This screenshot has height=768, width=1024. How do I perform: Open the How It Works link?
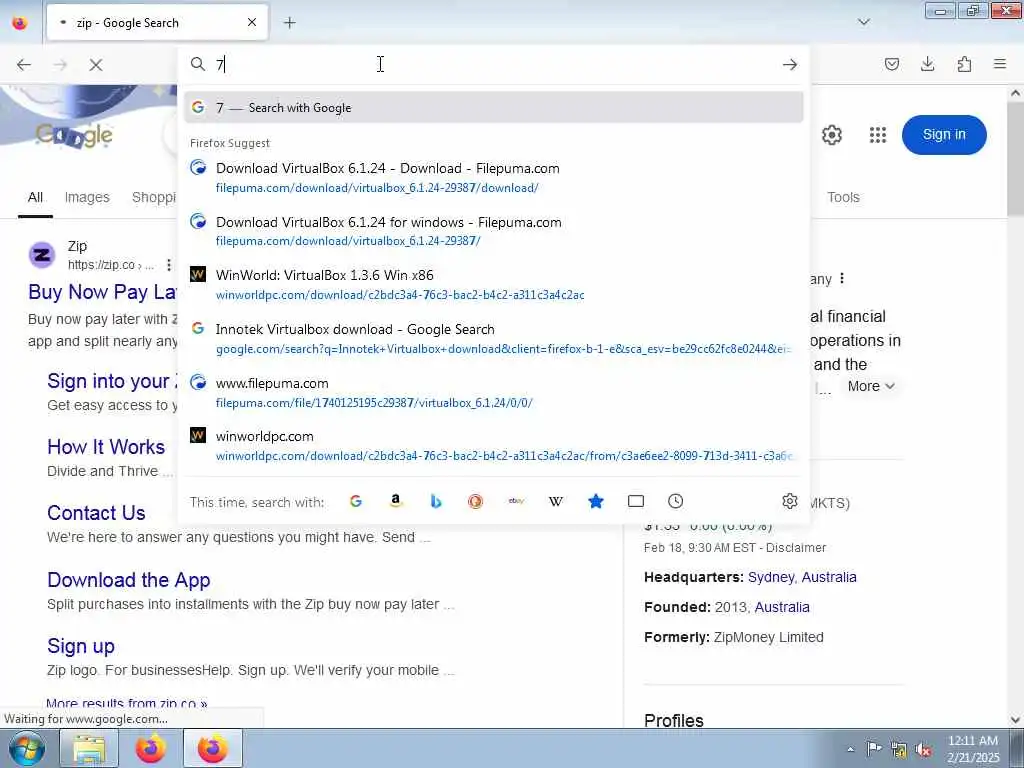tap(106, 447)
